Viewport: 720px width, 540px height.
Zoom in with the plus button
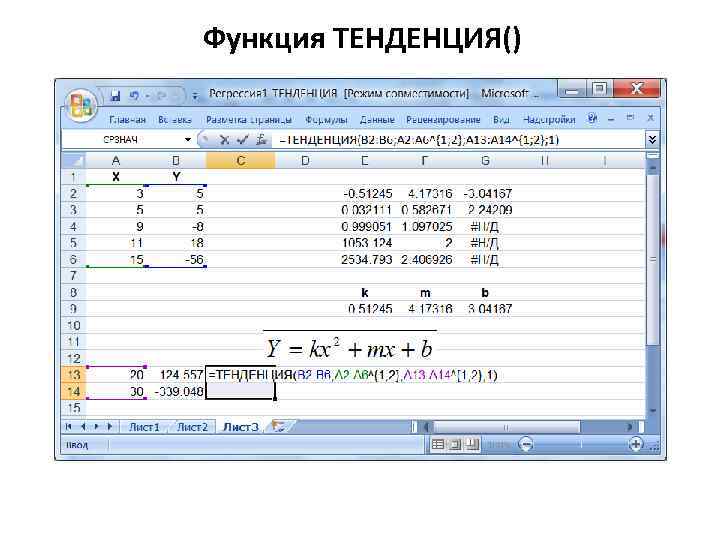tap(636, 444)
